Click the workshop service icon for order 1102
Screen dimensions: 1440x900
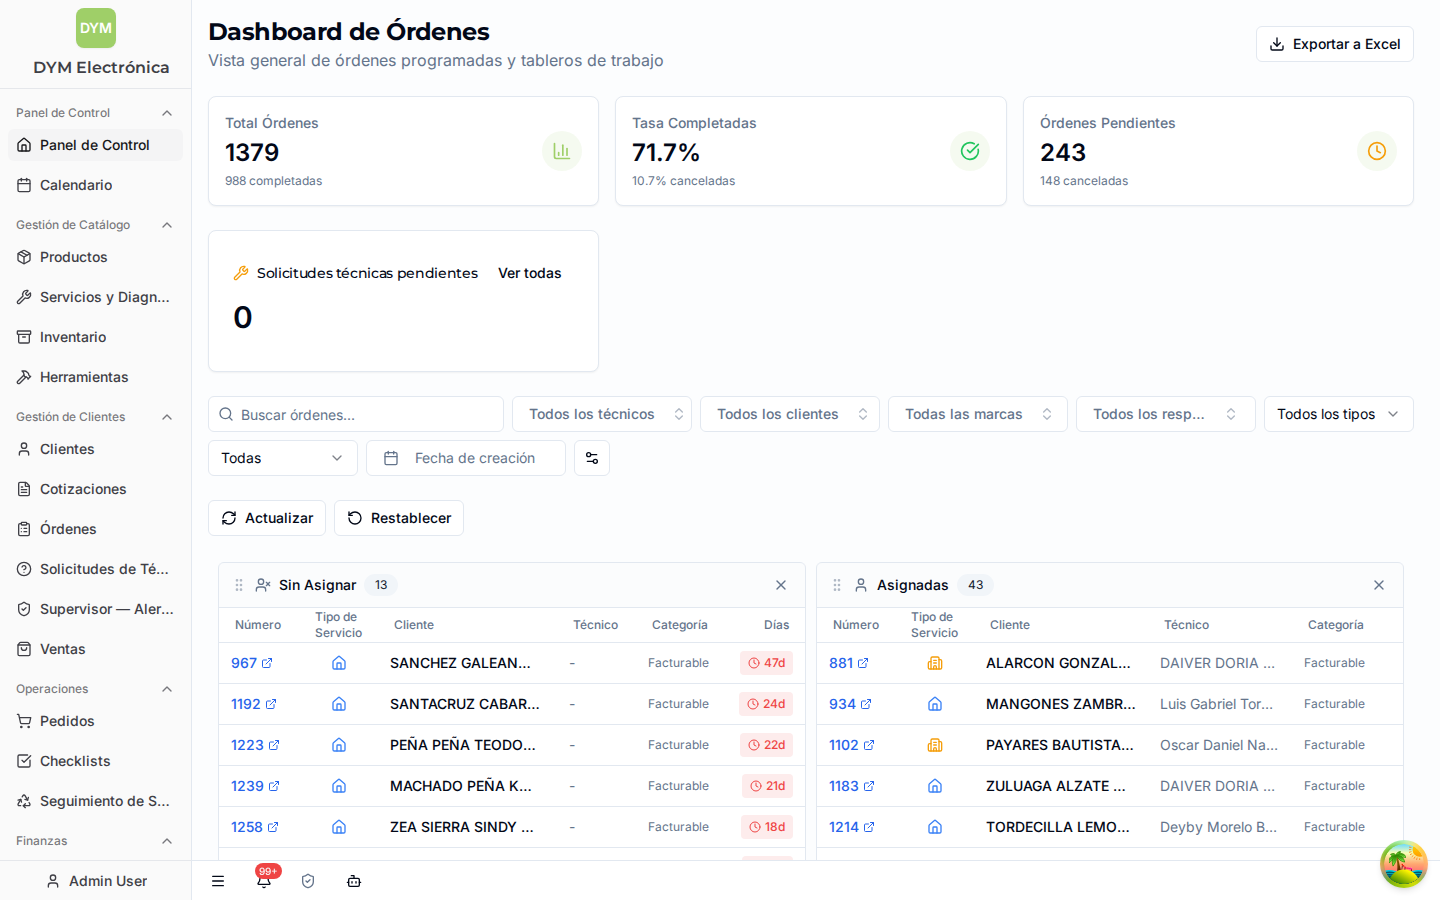click(x=935, y=745)
